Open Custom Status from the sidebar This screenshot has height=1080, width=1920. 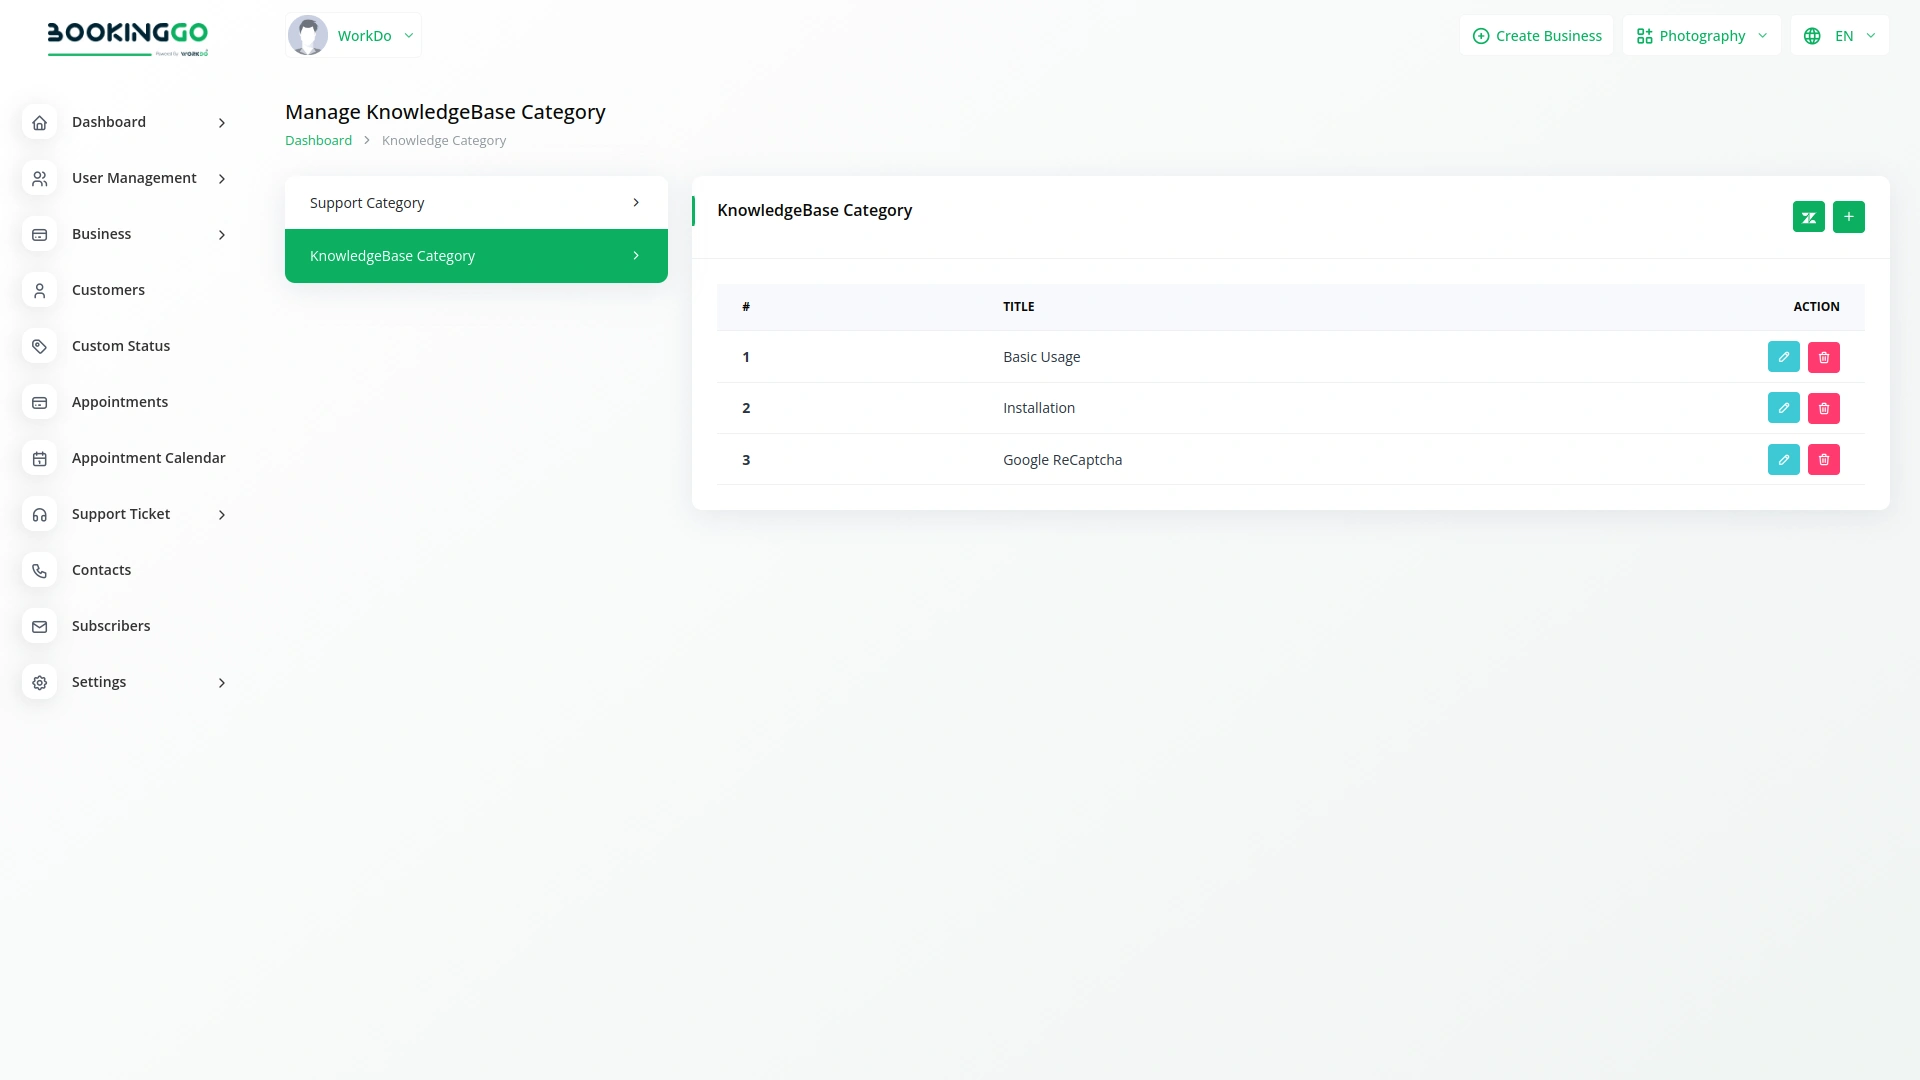(39, 346)
